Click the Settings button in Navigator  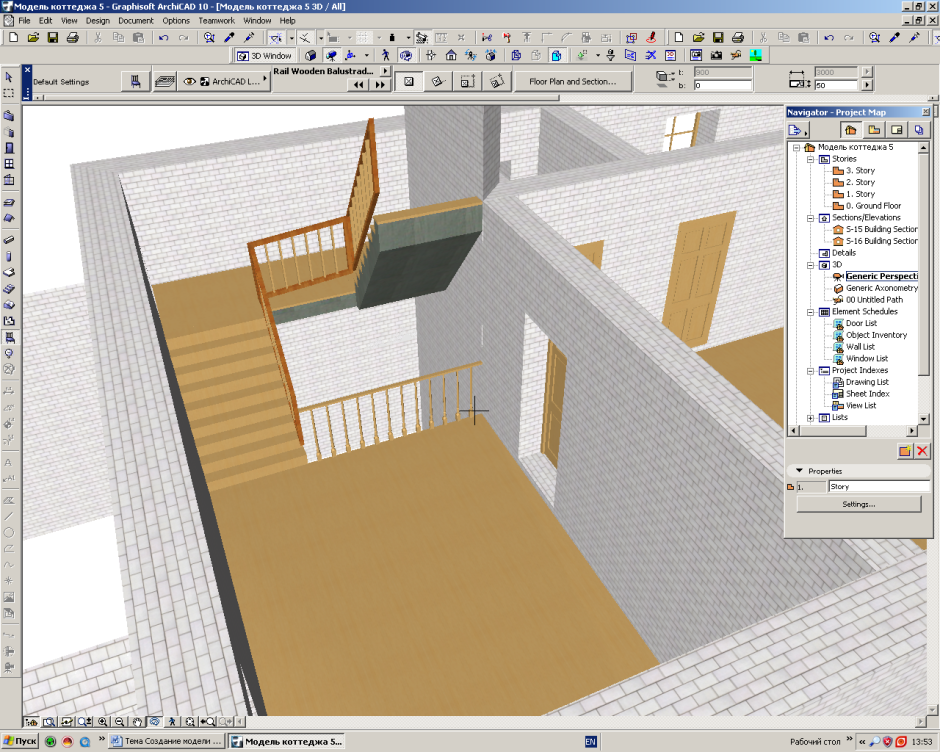[858, 504]
